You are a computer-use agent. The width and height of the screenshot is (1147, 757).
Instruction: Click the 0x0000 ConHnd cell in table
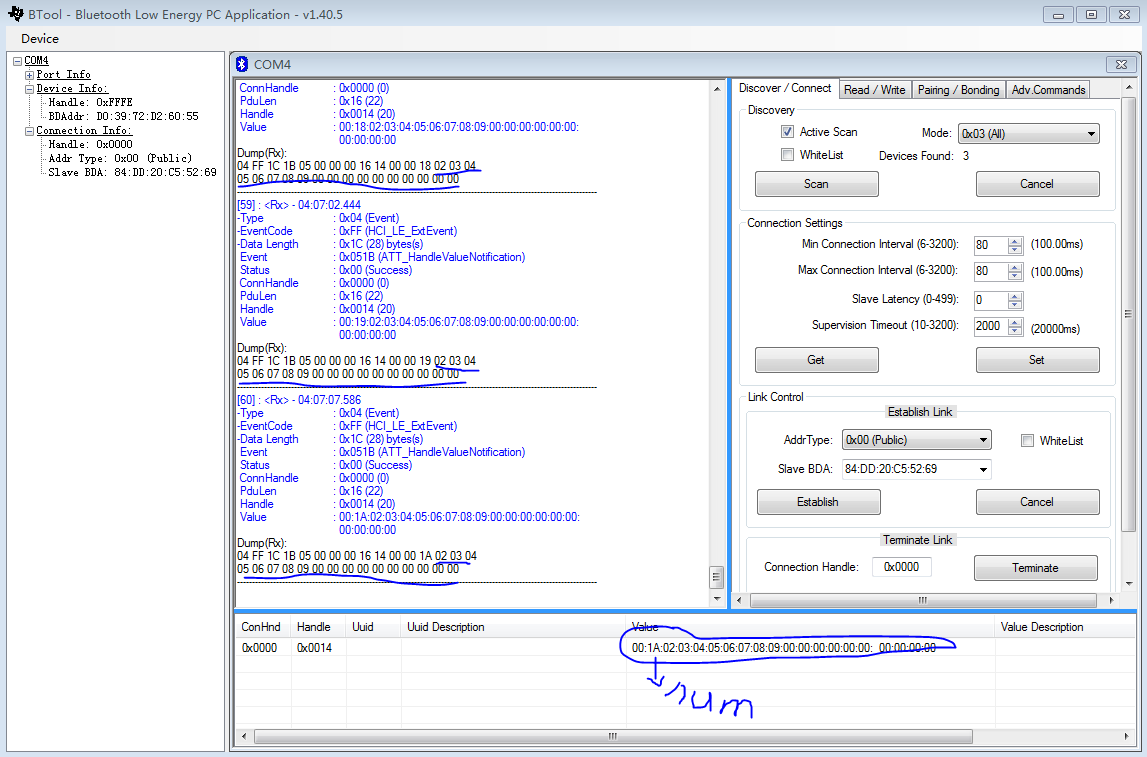click(x=261, y=648)
